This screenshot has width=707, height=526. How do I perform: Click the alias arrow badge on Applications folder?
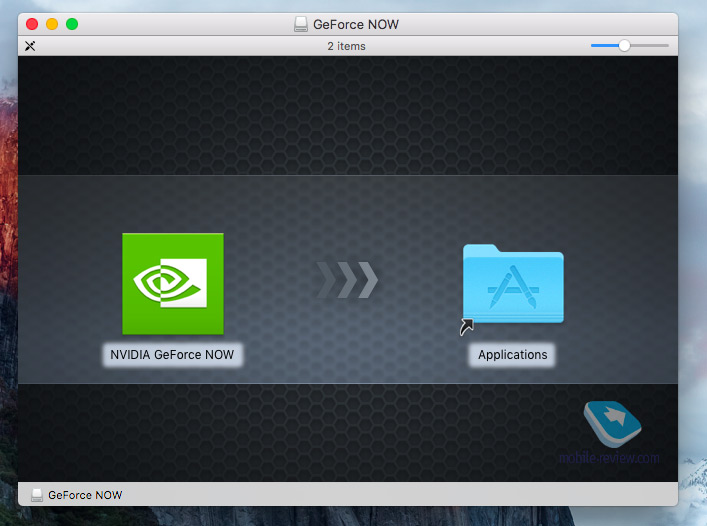[466, 326]
